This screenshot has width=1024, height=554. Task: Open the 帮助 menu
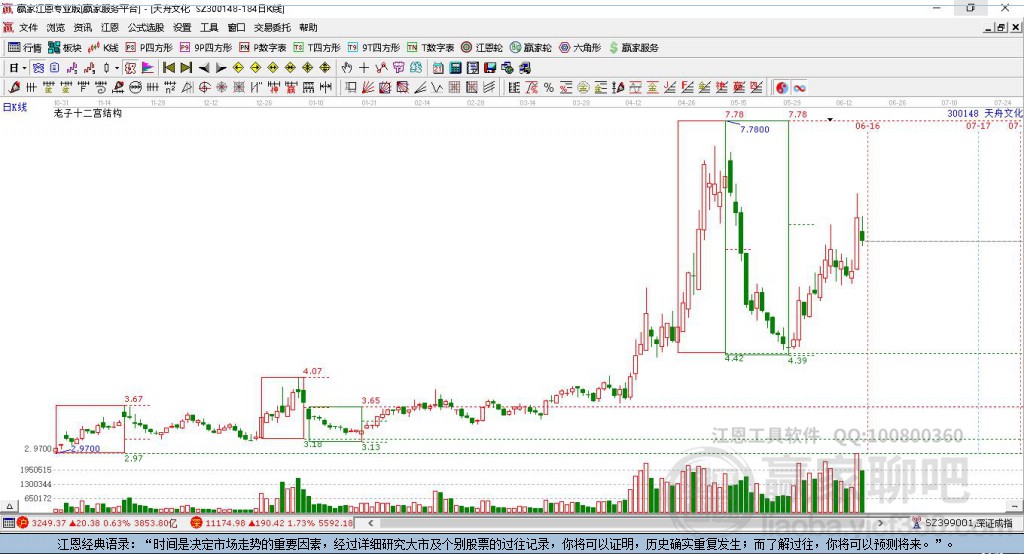(308, 27)
